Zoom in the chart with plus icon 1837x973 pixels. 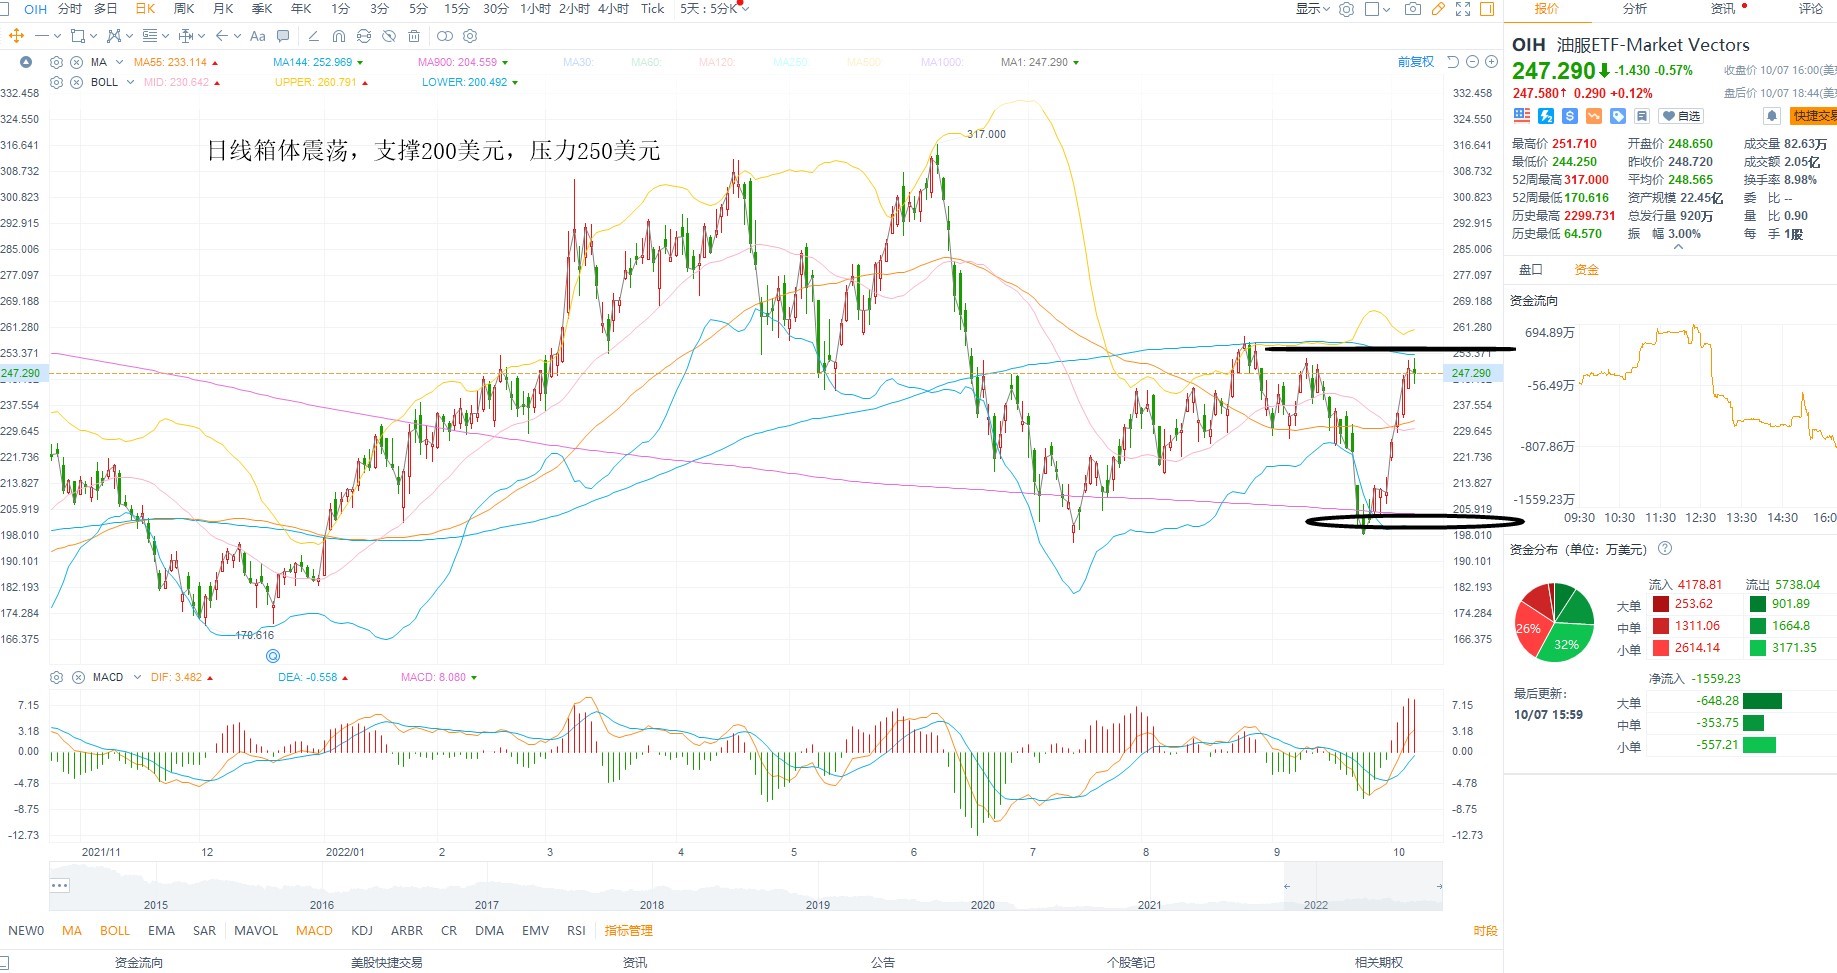1491,62
